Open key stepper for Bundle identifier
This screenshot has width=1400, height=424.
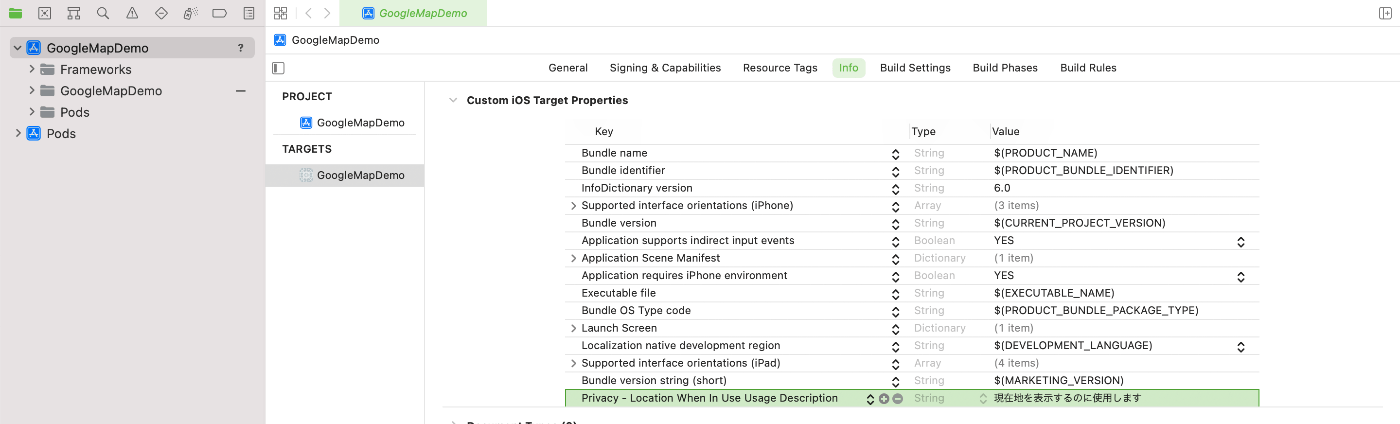(895, 171)
